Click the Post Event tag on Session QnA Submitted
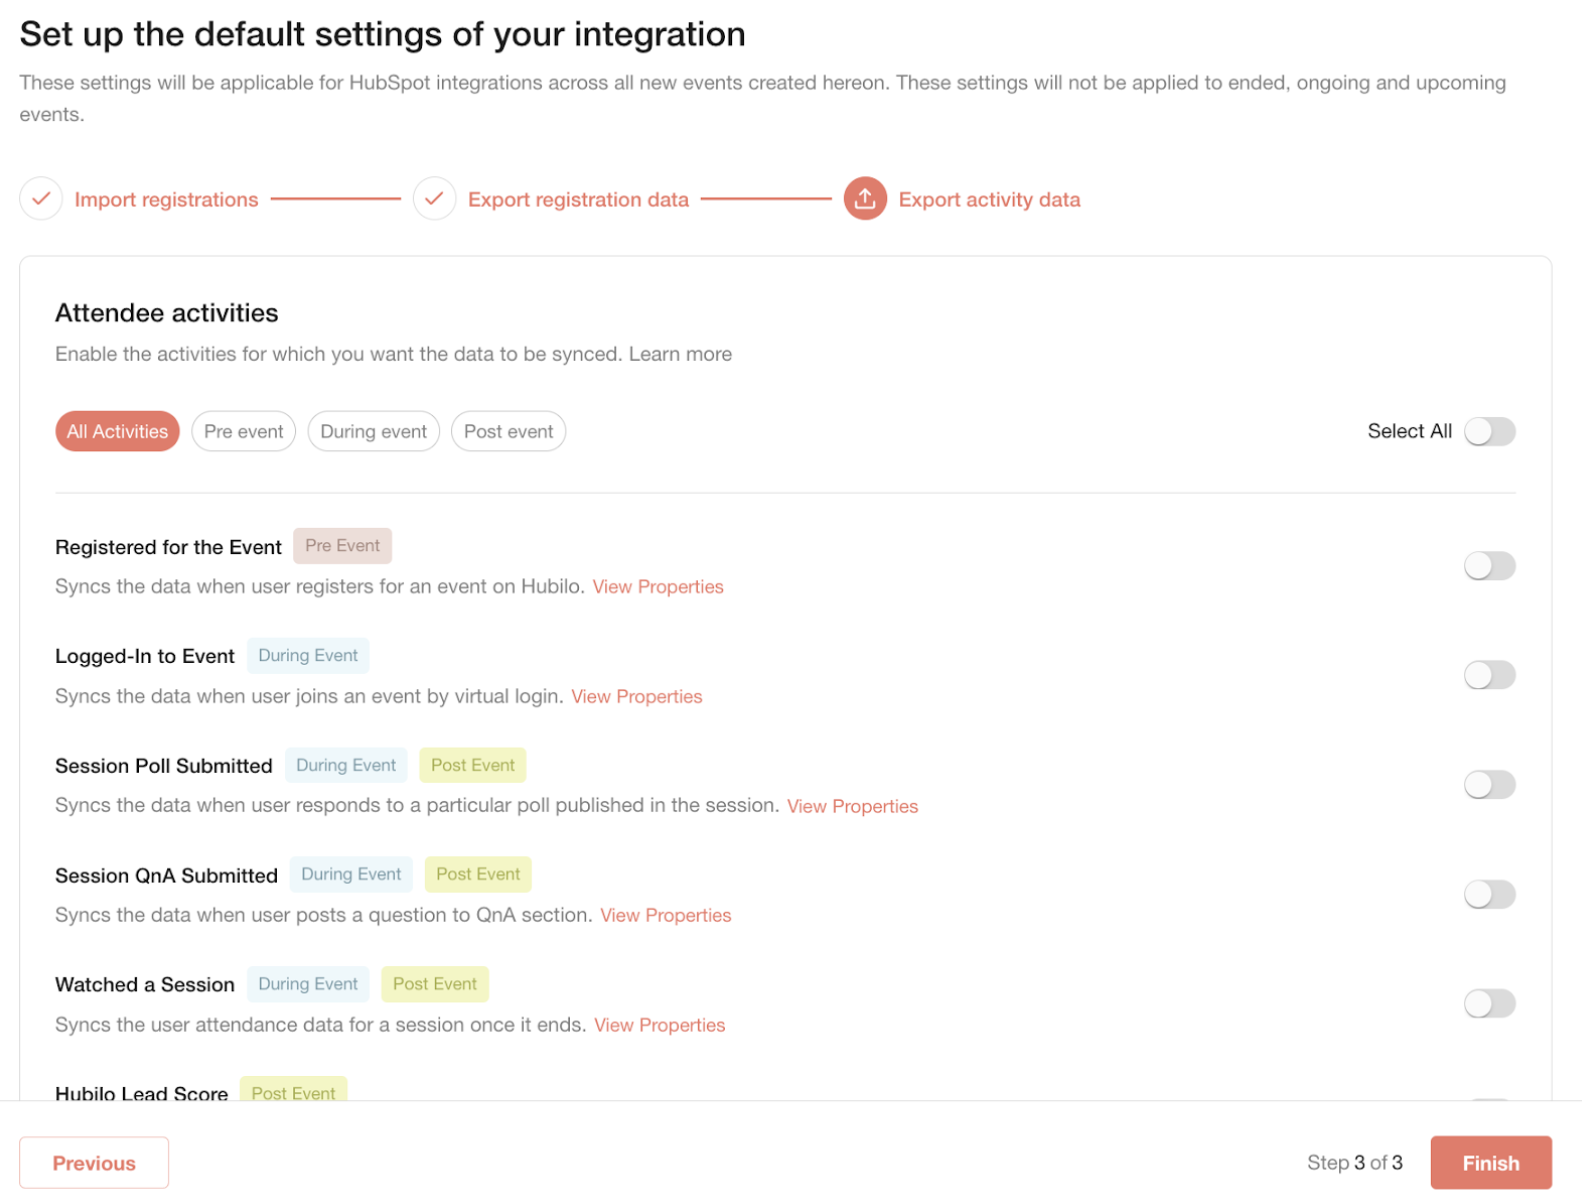The image size is (1582, 1204). [478, 875]
